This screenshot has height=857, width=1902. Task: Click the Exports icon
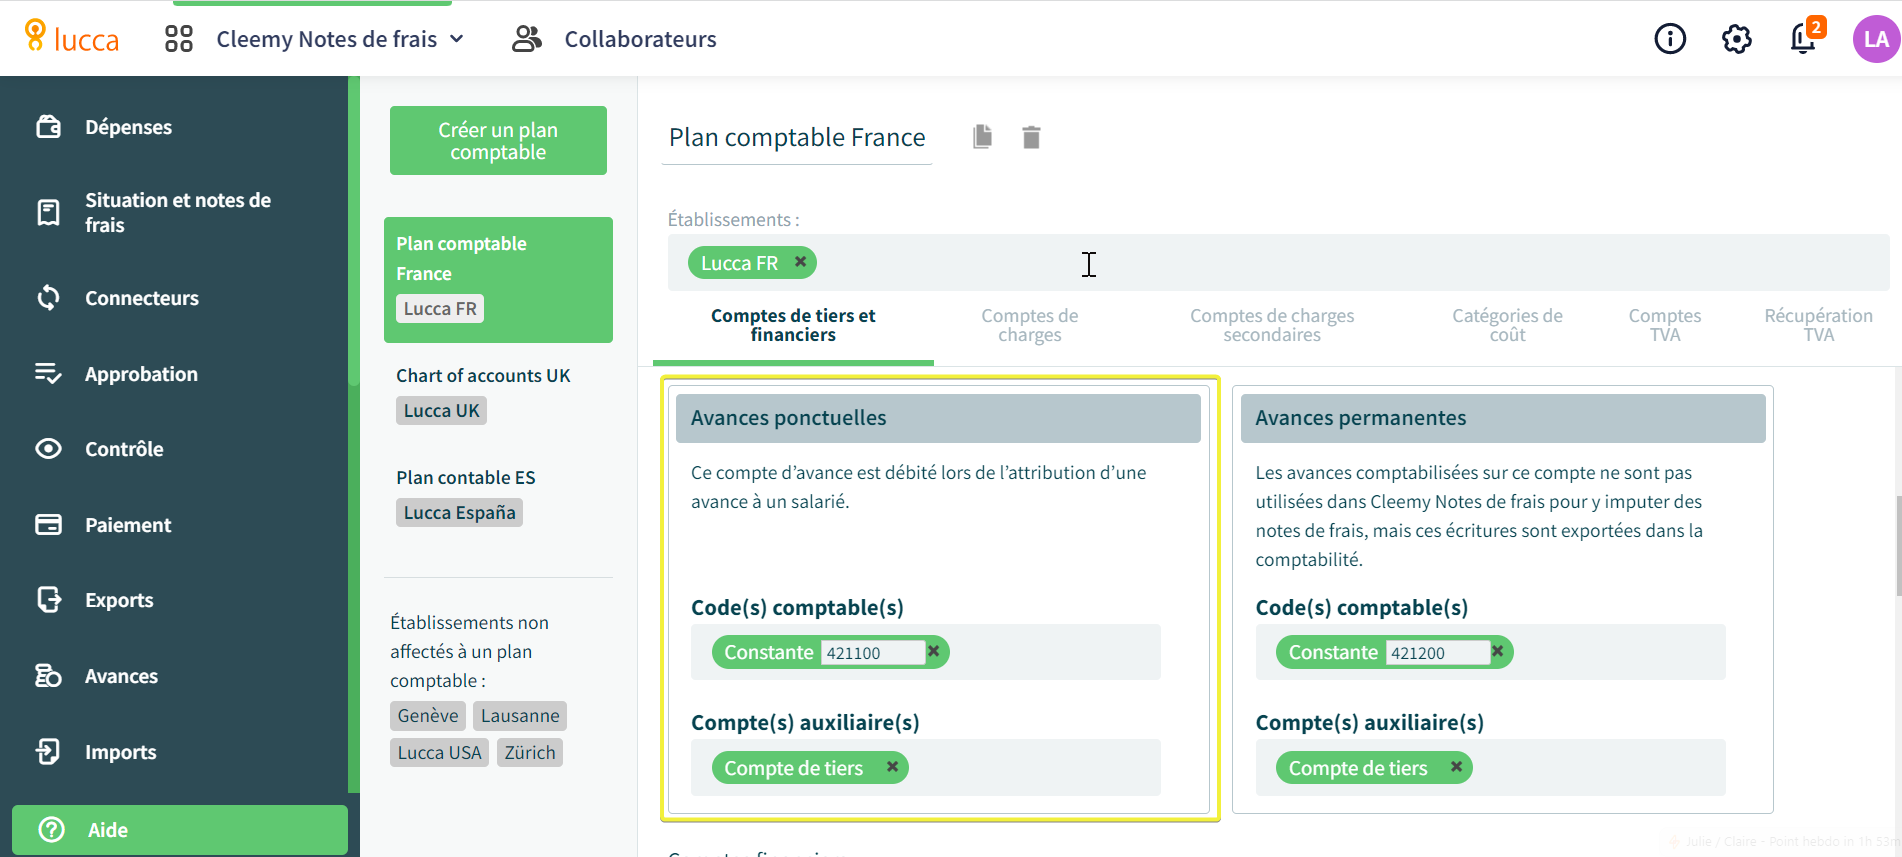(49, 599)
